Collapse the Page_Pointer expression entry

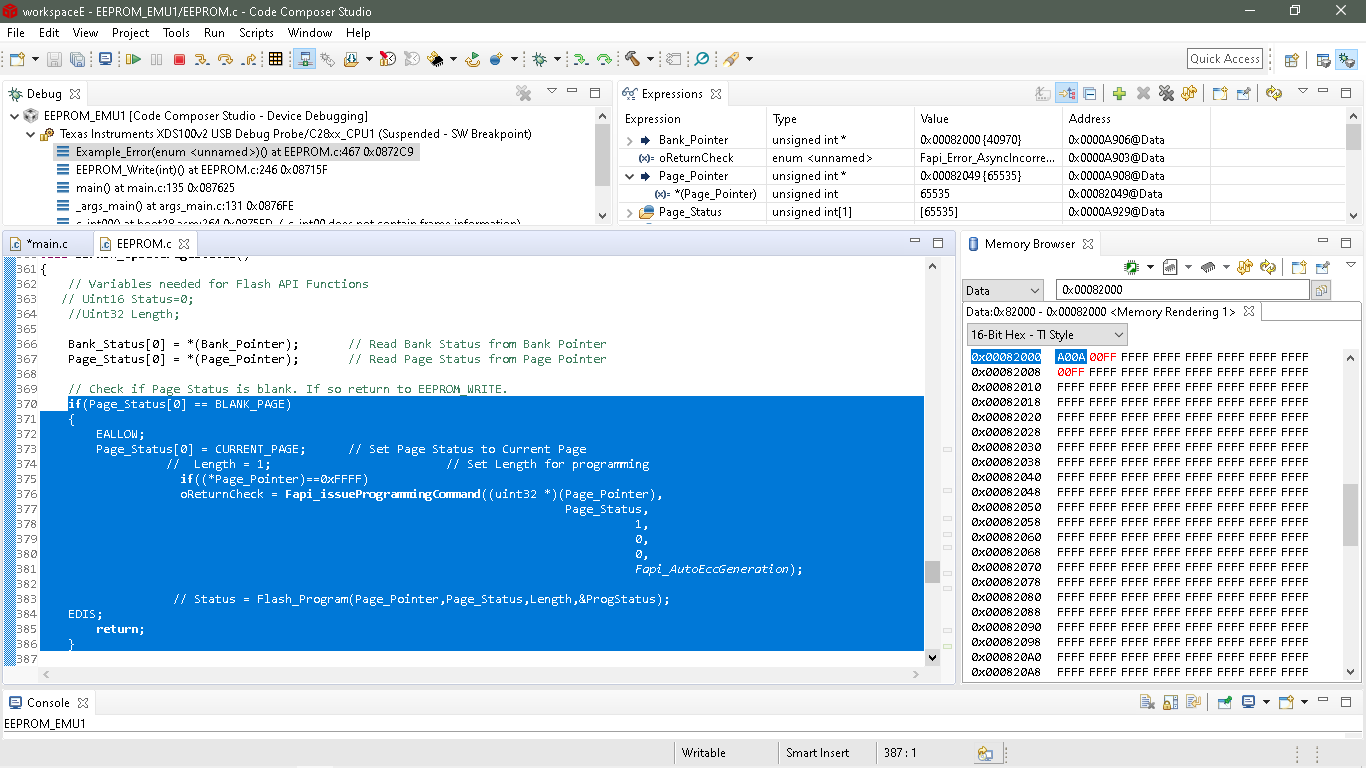[x=632, y=176]
